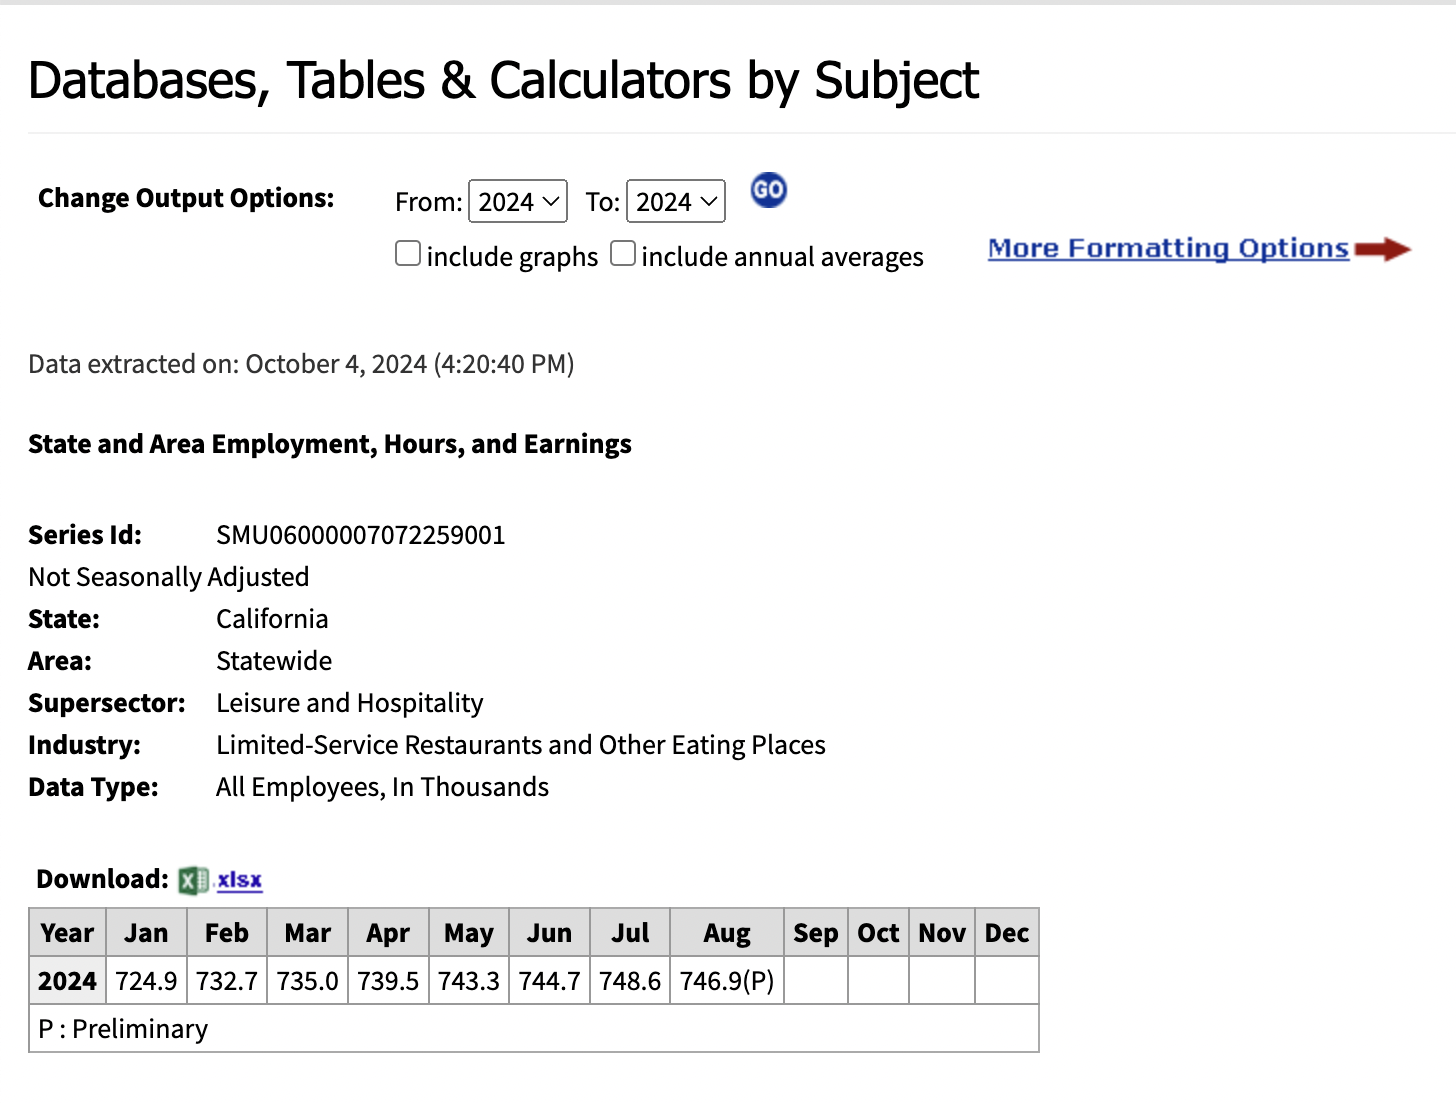
Task: Click the Jun column header
Action: click(x=550, y=933)
